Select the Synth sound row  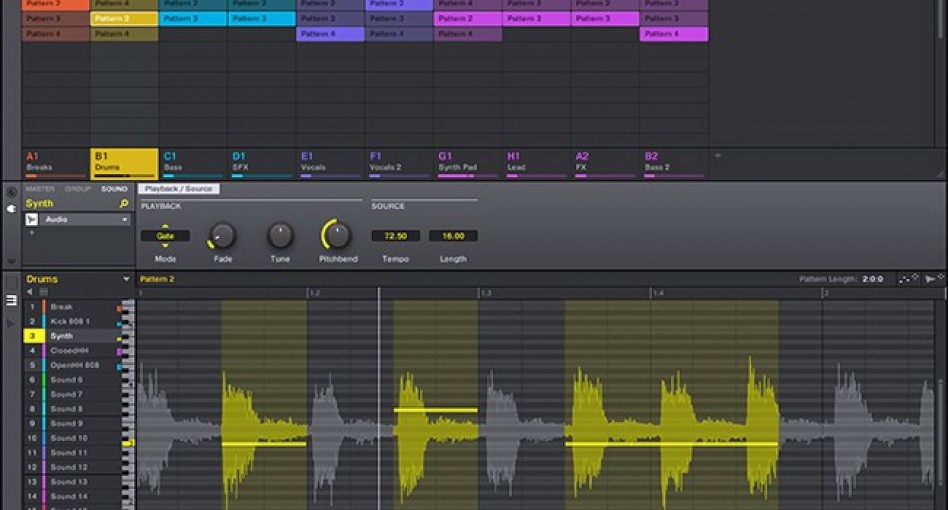pos(73,336)
